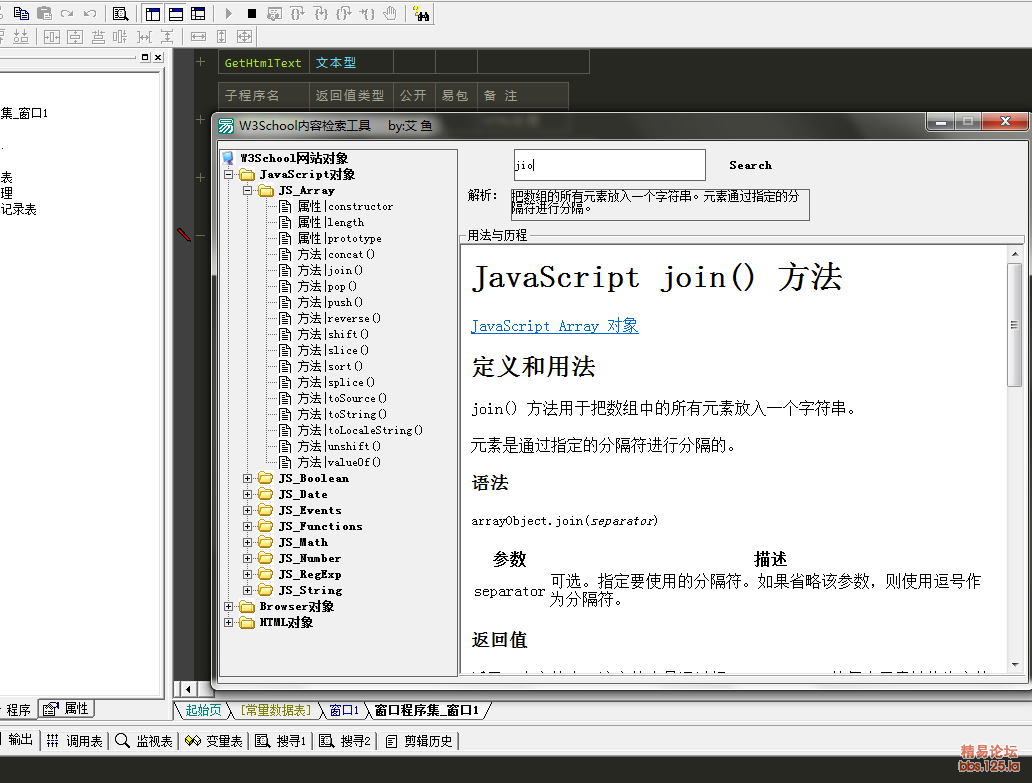The width and height of the screenshot is (1032, 783).
Task: Stop execution with the black square icon
Action: tap(251, 13)
